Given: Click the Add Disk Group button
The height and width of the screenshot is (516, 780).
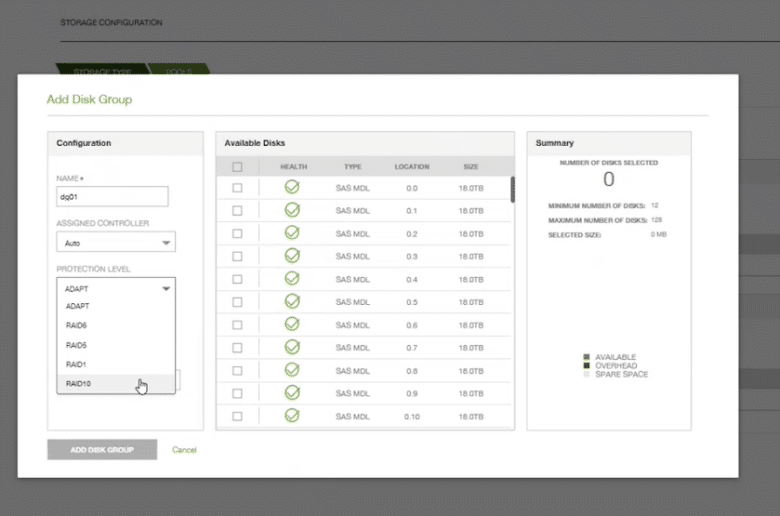Looking at the screenshot, I should 102,450.
